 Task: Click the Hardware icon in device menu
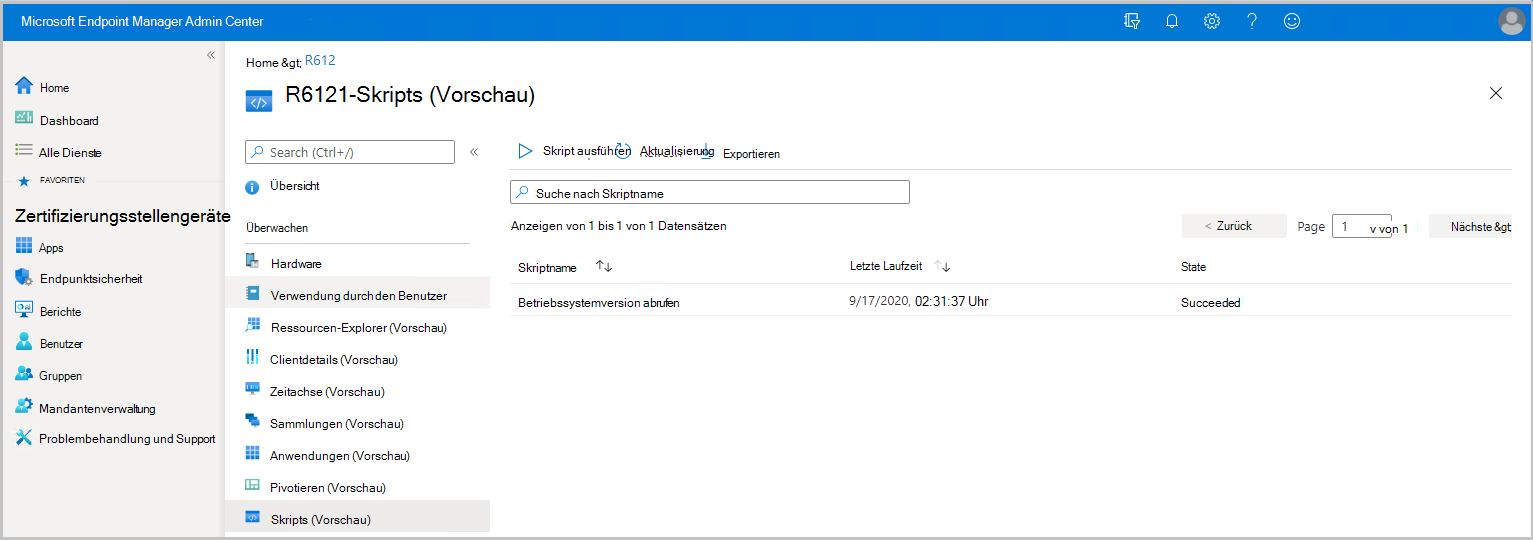click(x=253, y=263)
